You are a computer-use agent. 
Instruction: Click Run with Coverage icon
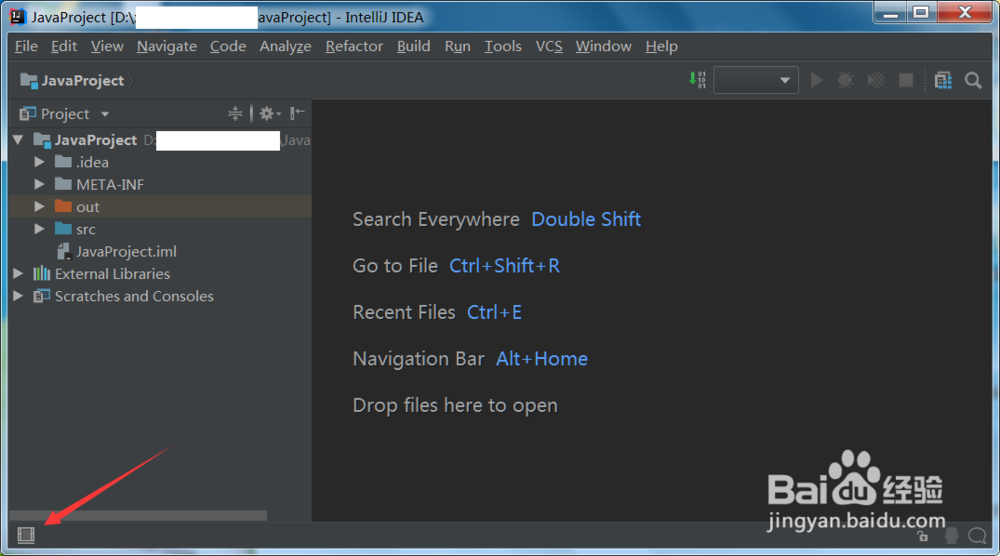pos(876,80)
